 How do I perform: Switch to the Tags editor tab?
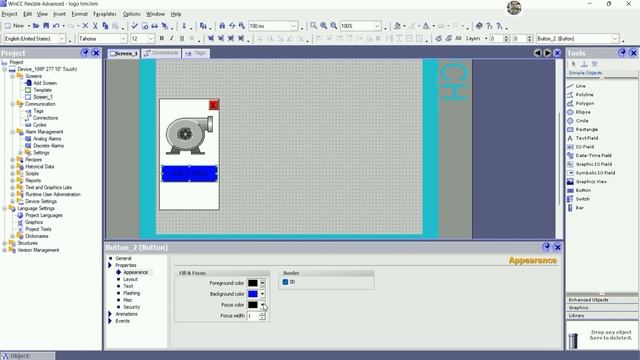pos(196,53)
